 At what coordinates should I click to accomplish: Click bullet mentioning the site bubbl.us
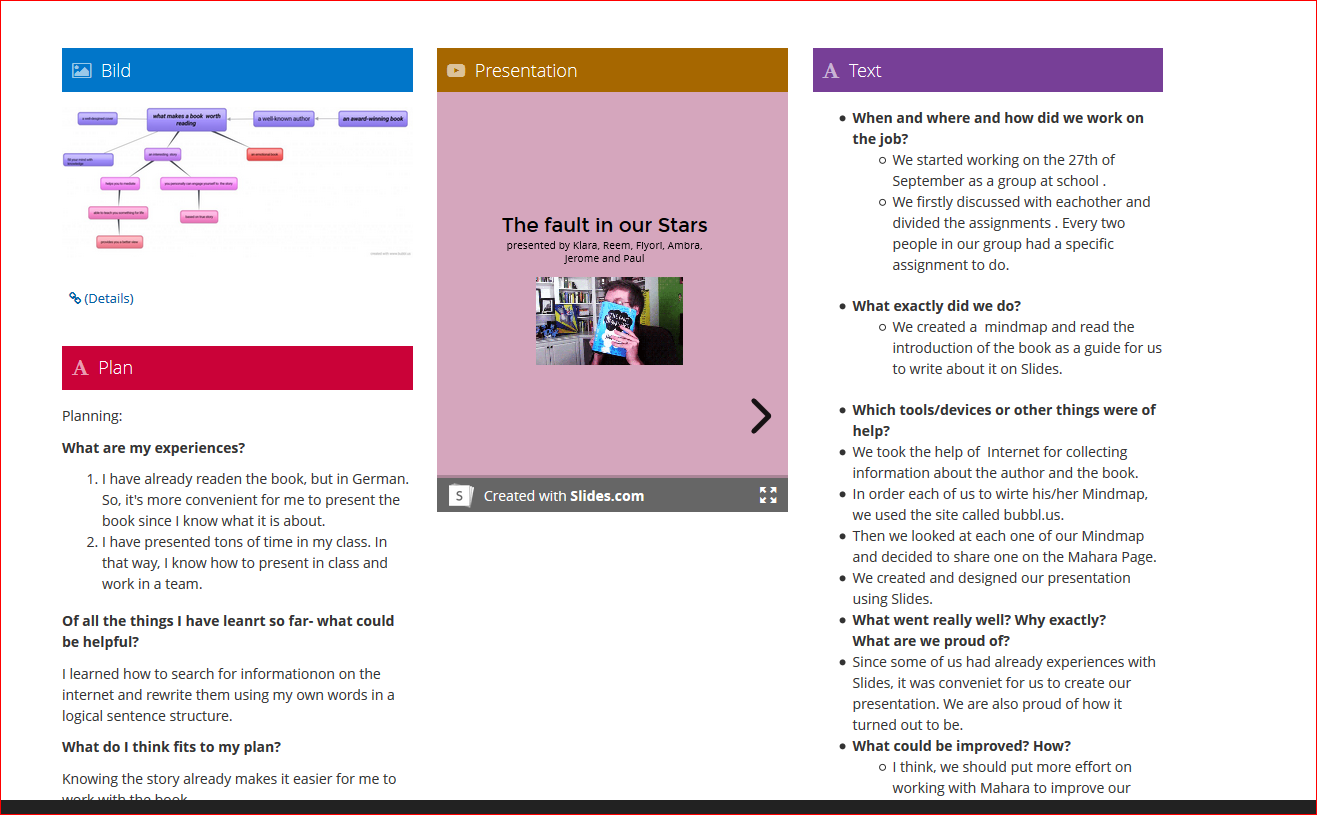tap(1000, 504)
